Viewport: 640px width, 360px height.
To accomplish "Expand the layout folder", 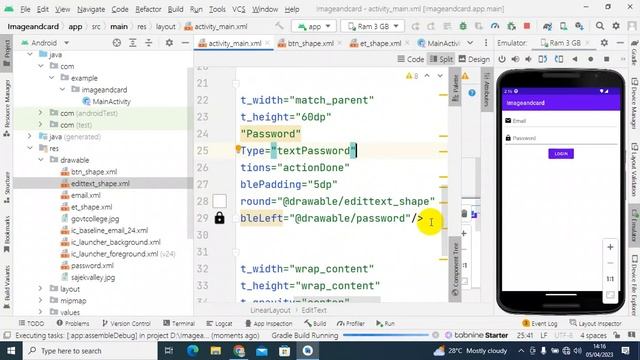I will tap(40, 289).
